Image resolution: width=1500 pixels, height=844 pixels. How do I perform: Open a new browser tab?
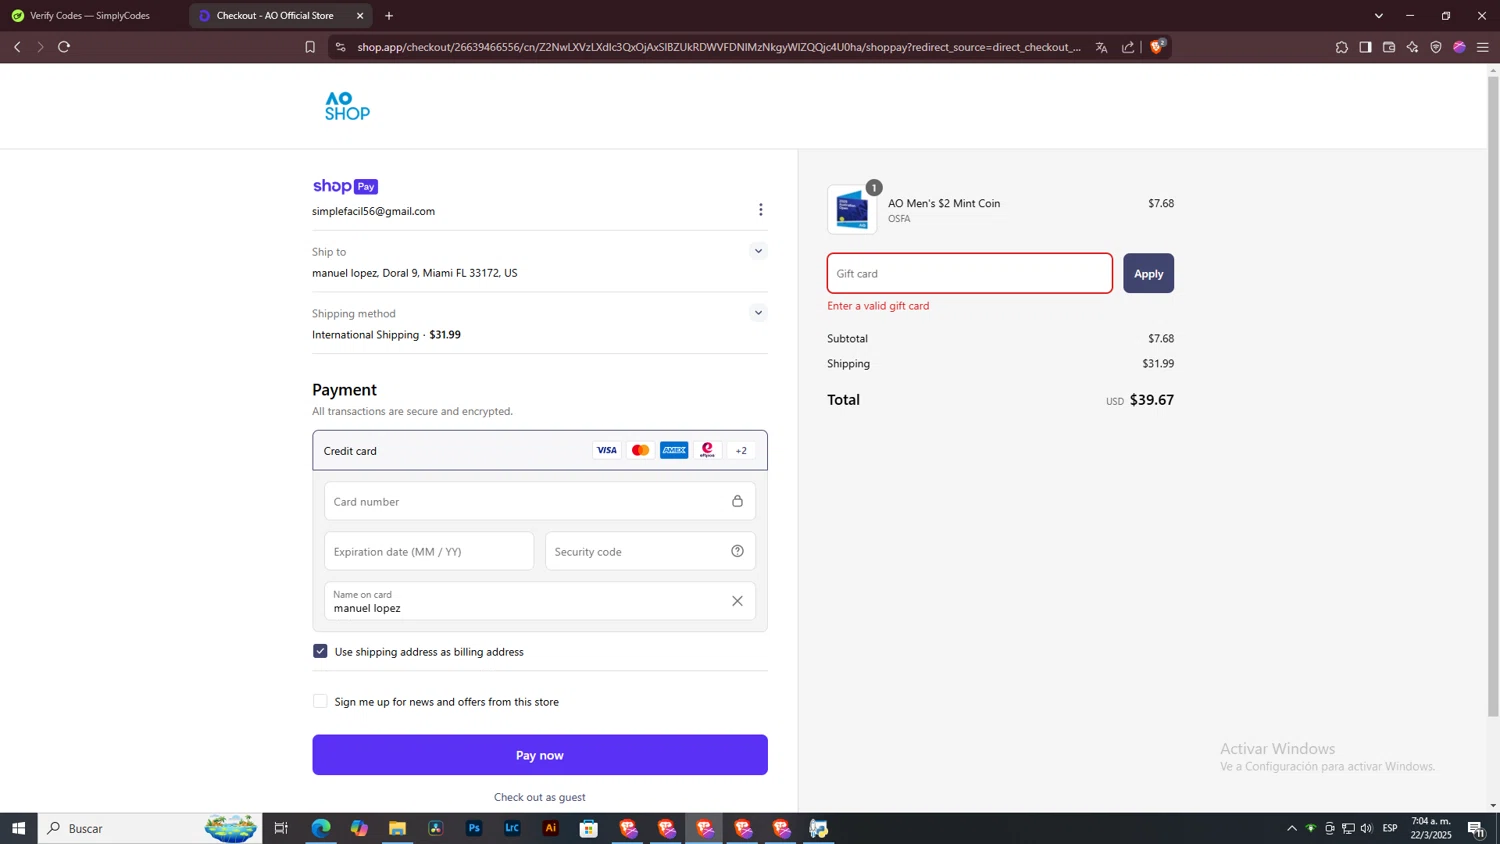[389, 16]
